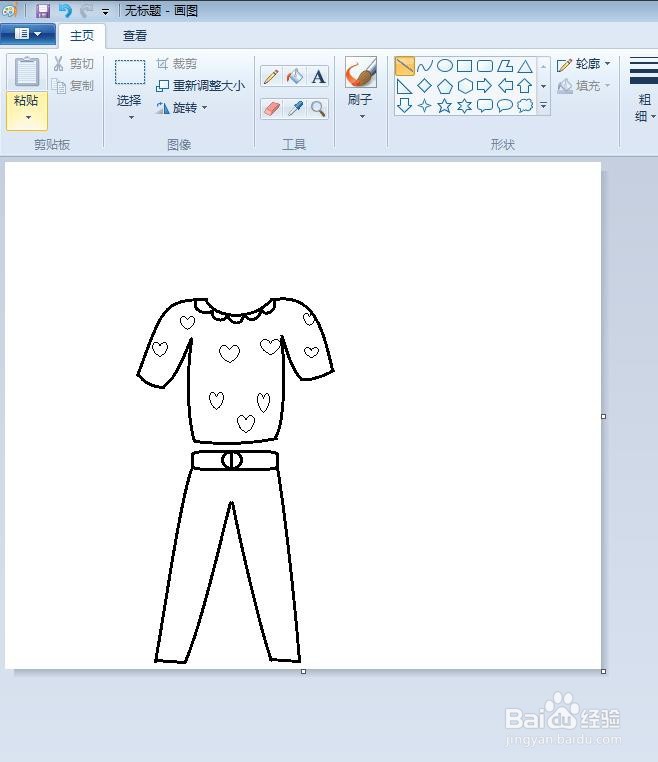658x762 pixels.
Task: Select the Oval callout shape
Action: click(x=505, y=105)
